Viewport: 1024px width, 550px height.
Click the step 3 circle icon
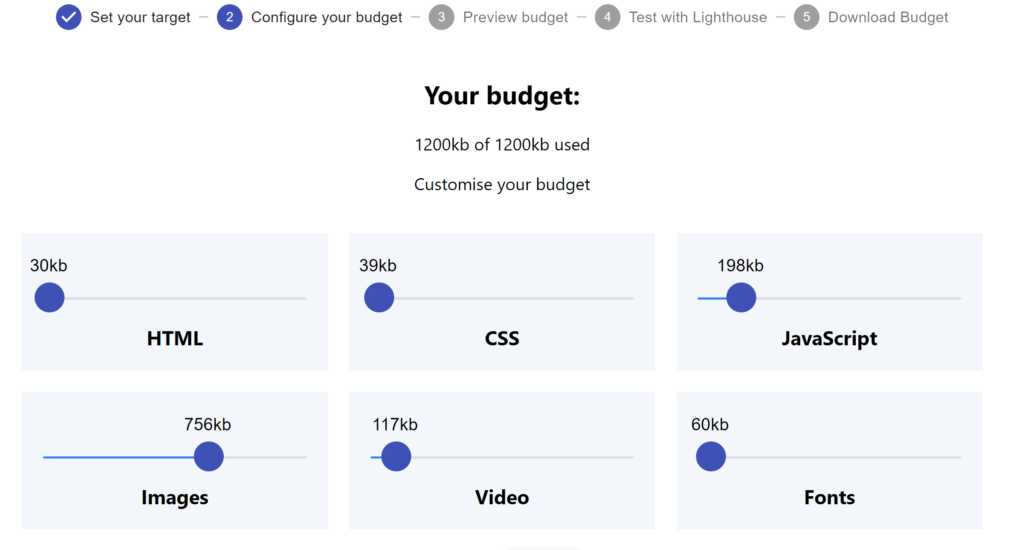point(441,17)
